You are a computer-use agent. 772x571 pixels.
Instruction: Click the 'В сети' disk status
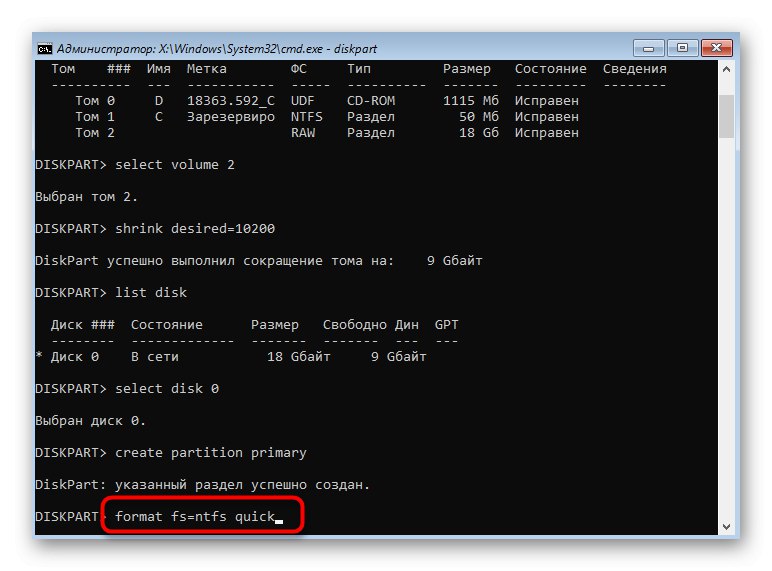pos(155,356)
